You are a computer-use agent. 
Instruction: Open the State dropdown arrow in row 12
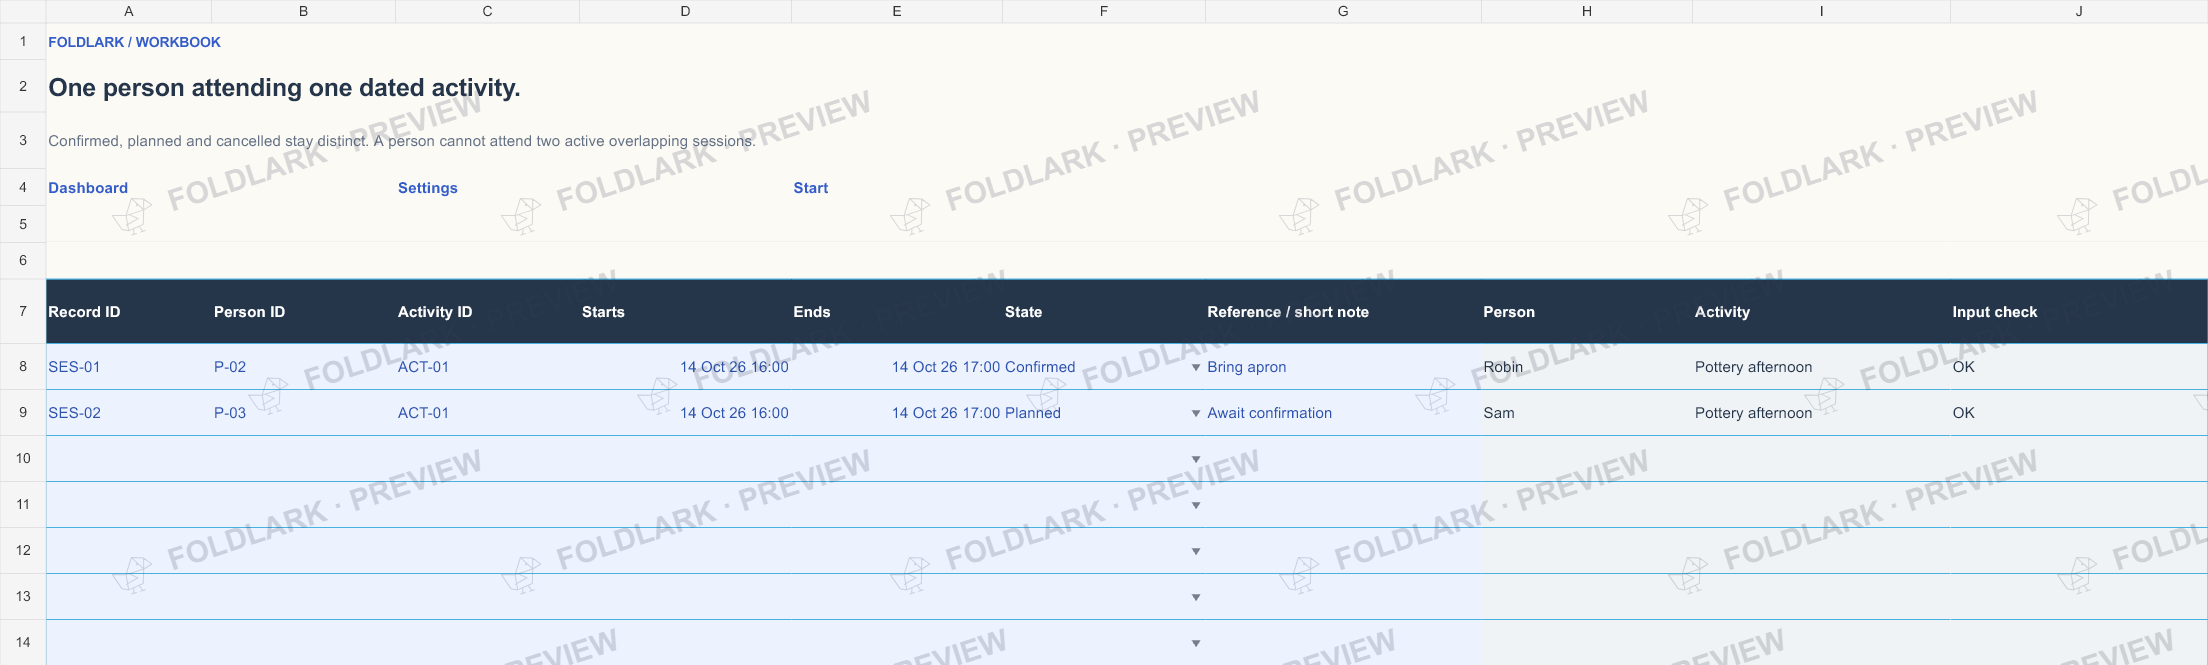point(1195,552)
